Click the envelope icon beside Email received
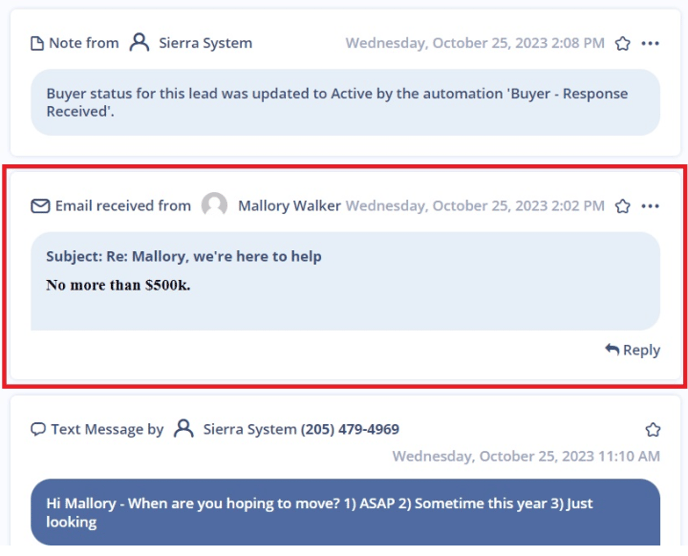Viewport: 688px width, 556px height. (x=40, y=206)
